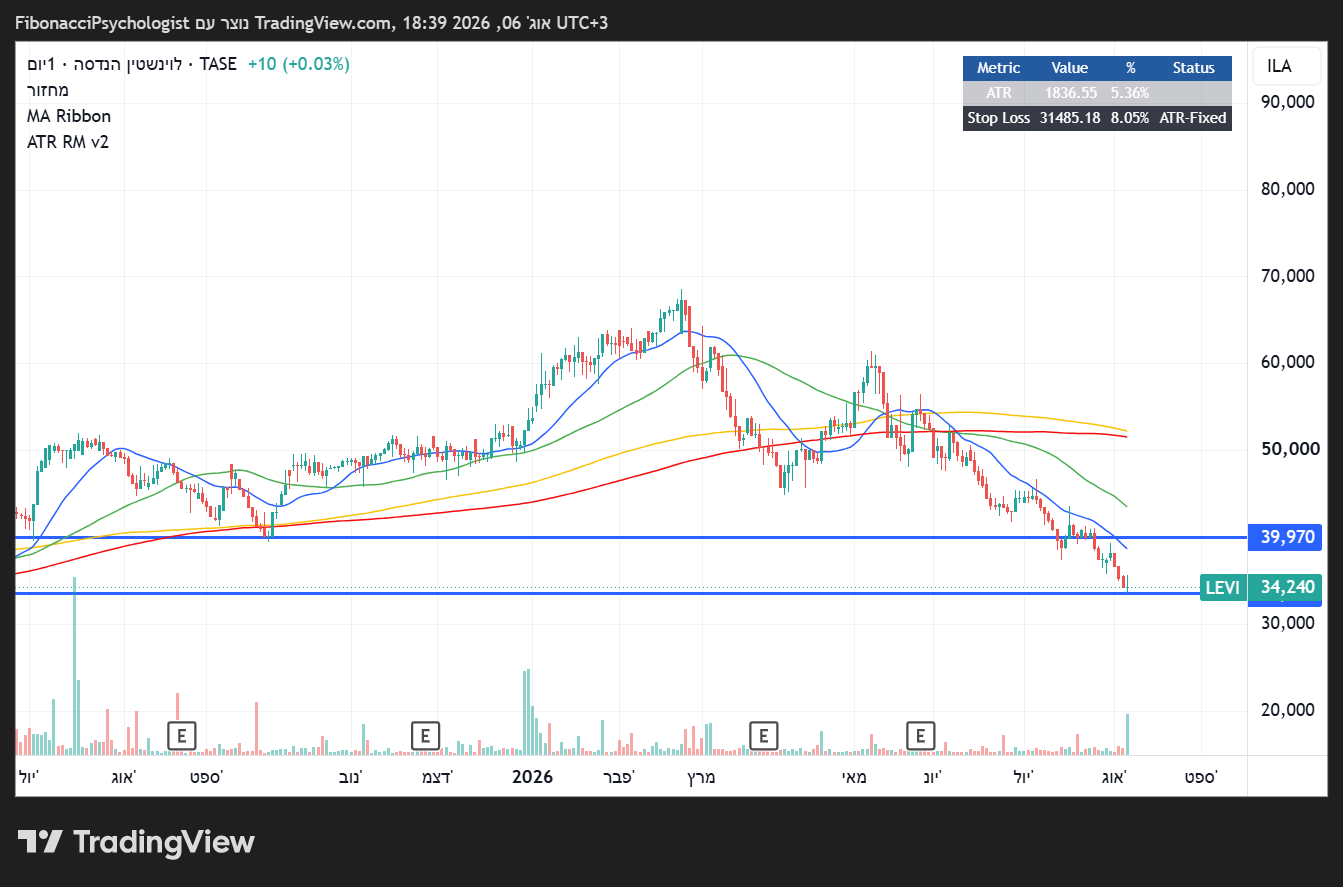Select the מרץ month label on the time axis

pos(700,777)
